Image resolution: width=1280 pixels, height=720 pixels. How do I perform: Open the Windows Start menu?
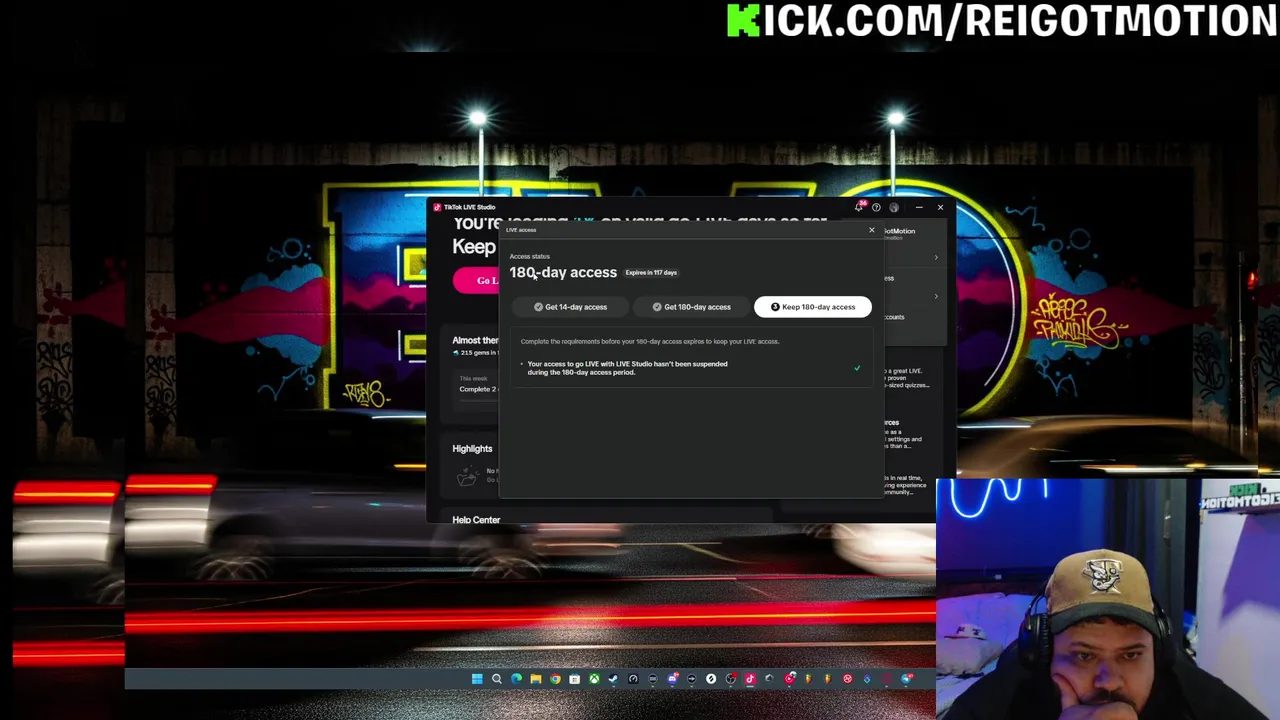pyautogui.click(x=477, y=679)
